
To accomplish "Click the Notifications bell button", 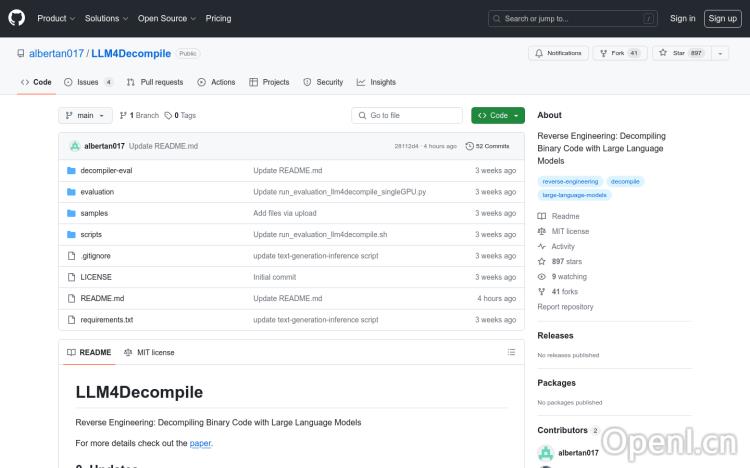I will pos(558,53).
